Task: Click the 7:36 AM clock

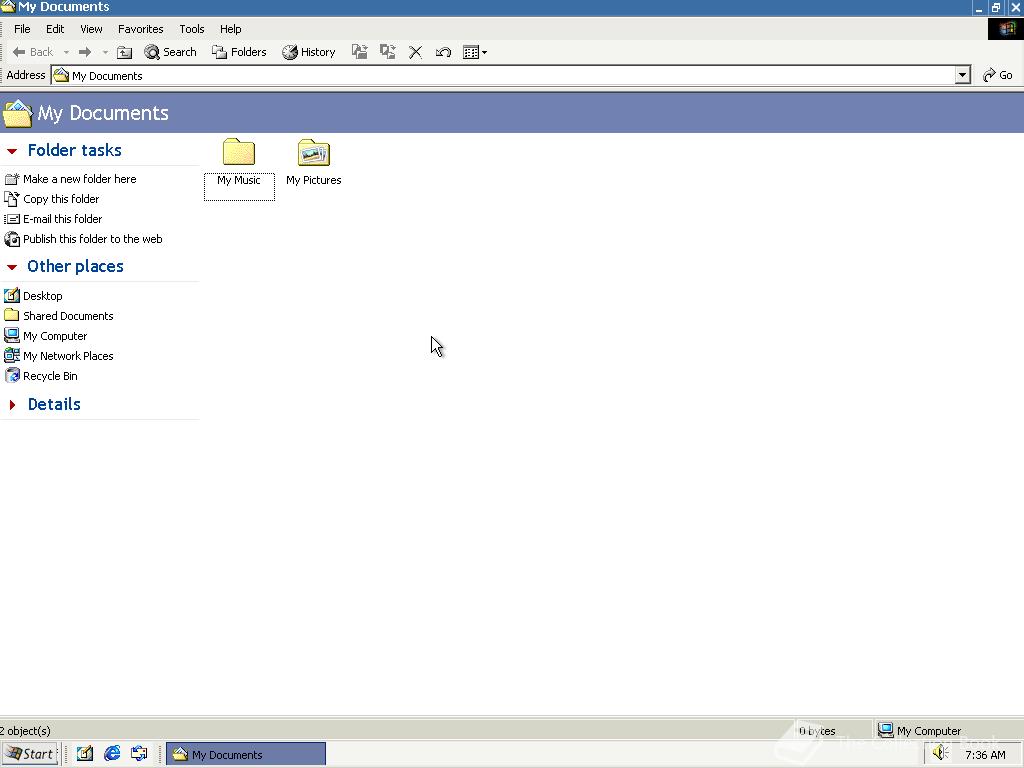Action: point(985,755)
